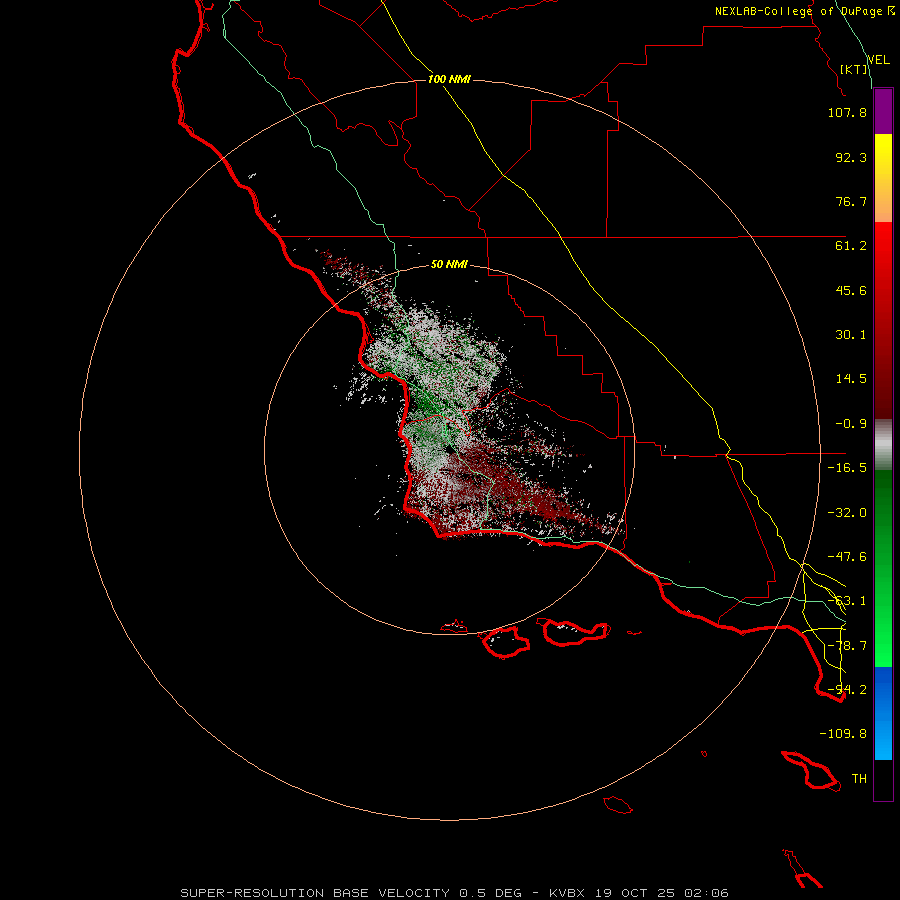900x900 pixels.
Task: Select the -109.8 velocity scale value
Action: coord(843,734)
